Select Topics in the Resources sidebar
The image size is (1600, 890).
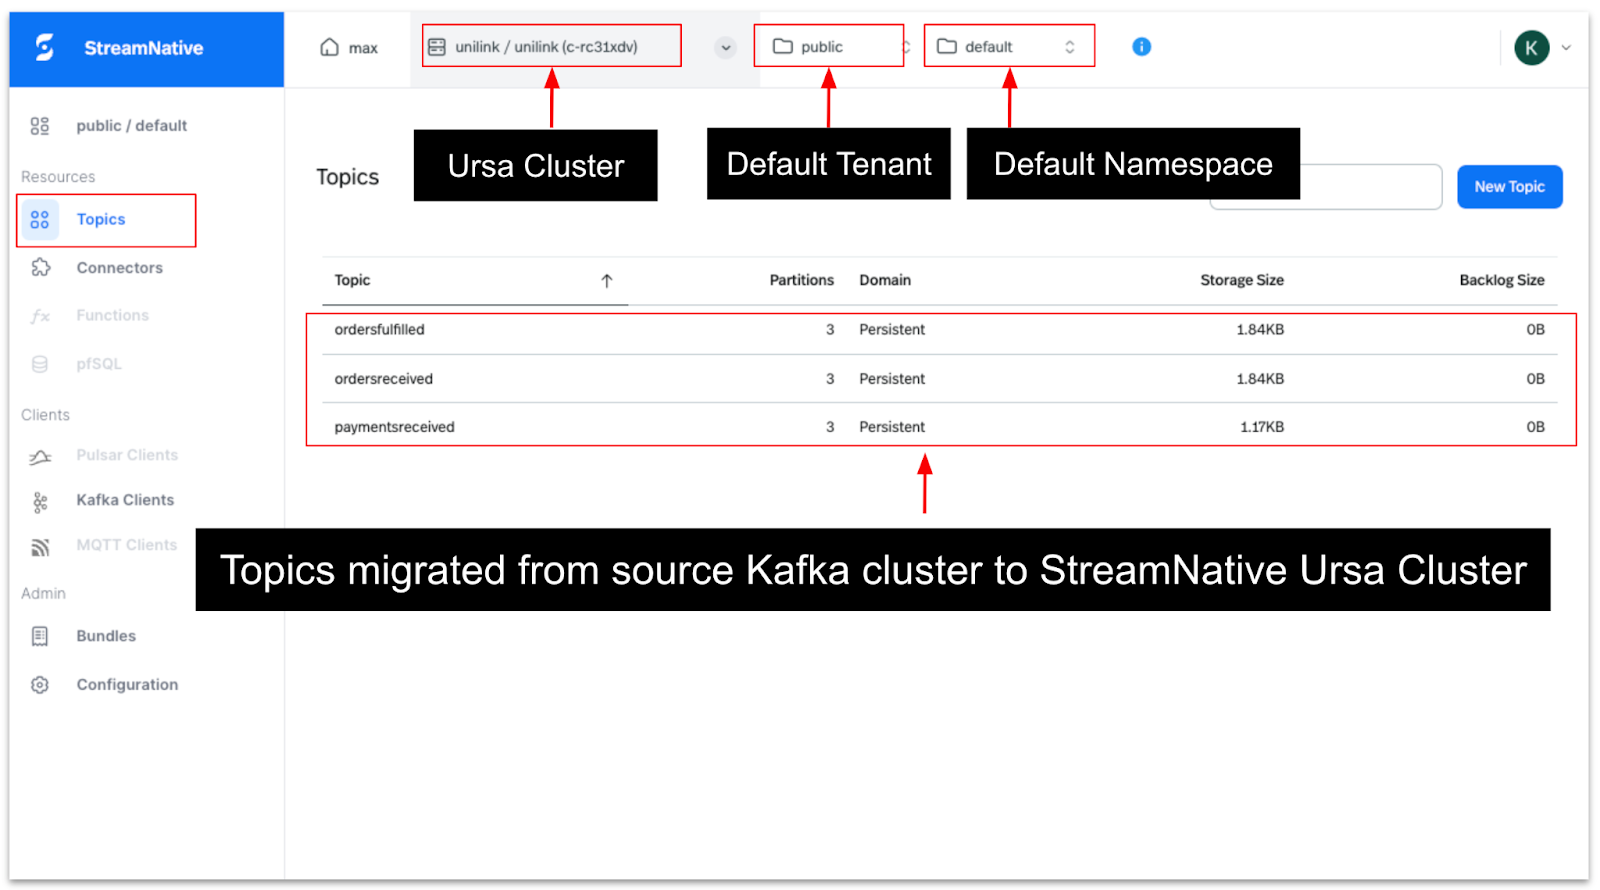point(101,220)
